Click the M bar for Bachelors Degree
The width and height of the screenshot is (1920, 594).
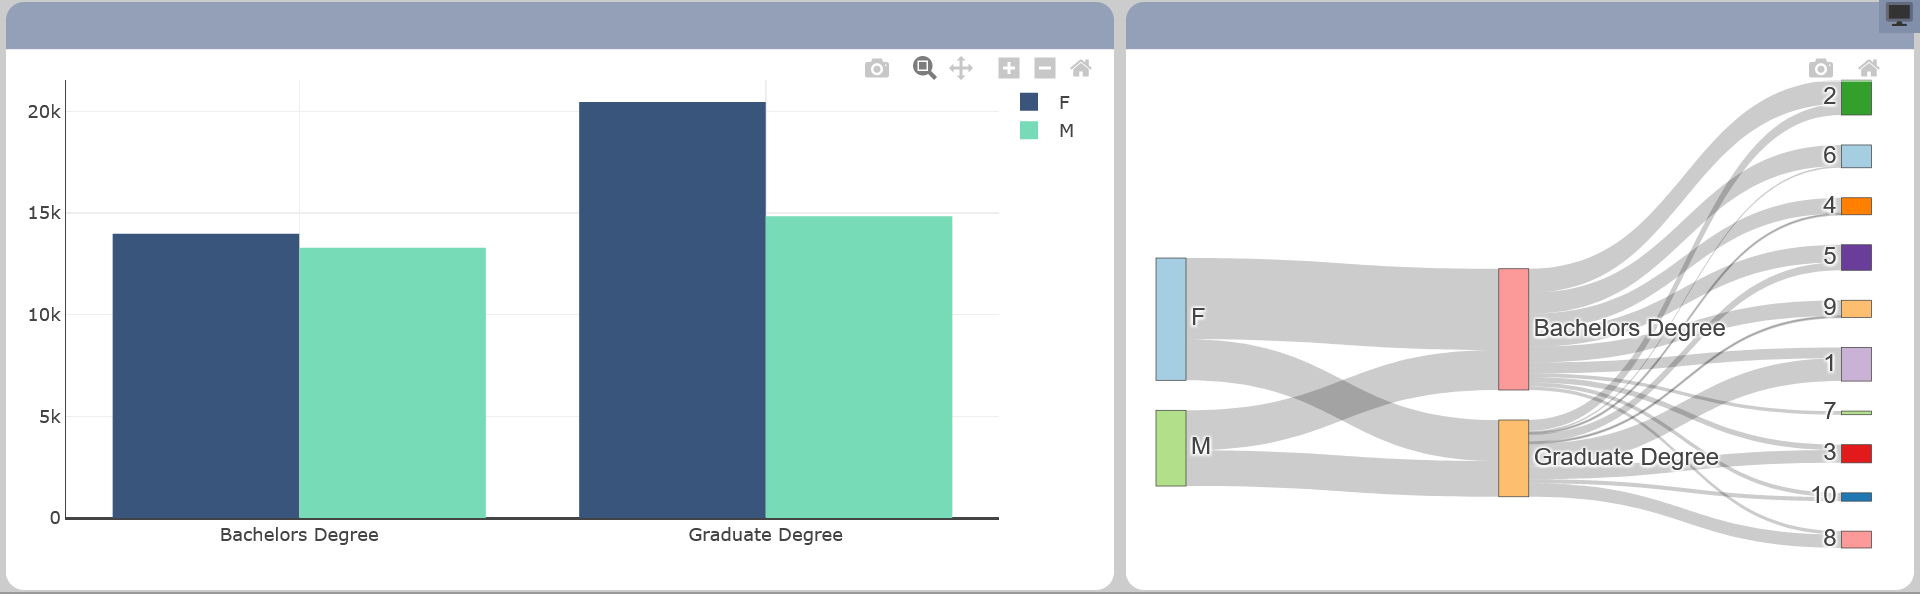coord(392,383)
